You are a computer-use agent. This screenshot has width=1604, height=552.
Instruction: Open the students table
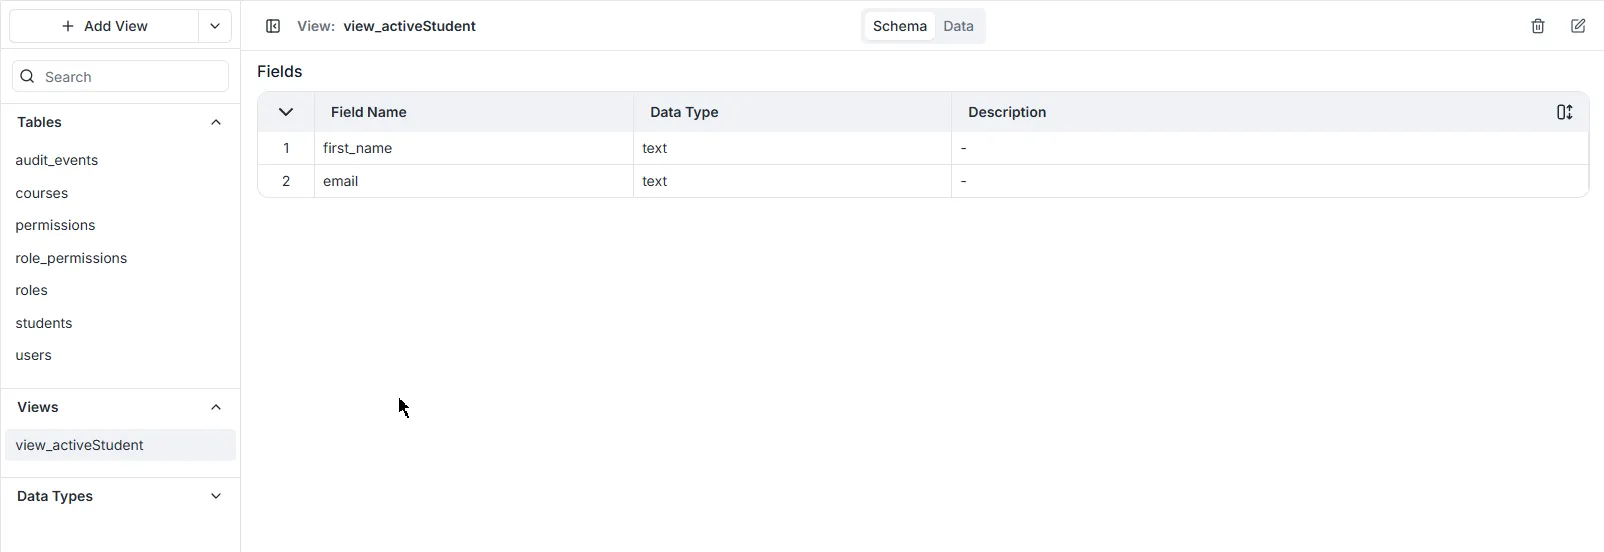(44, 323)
